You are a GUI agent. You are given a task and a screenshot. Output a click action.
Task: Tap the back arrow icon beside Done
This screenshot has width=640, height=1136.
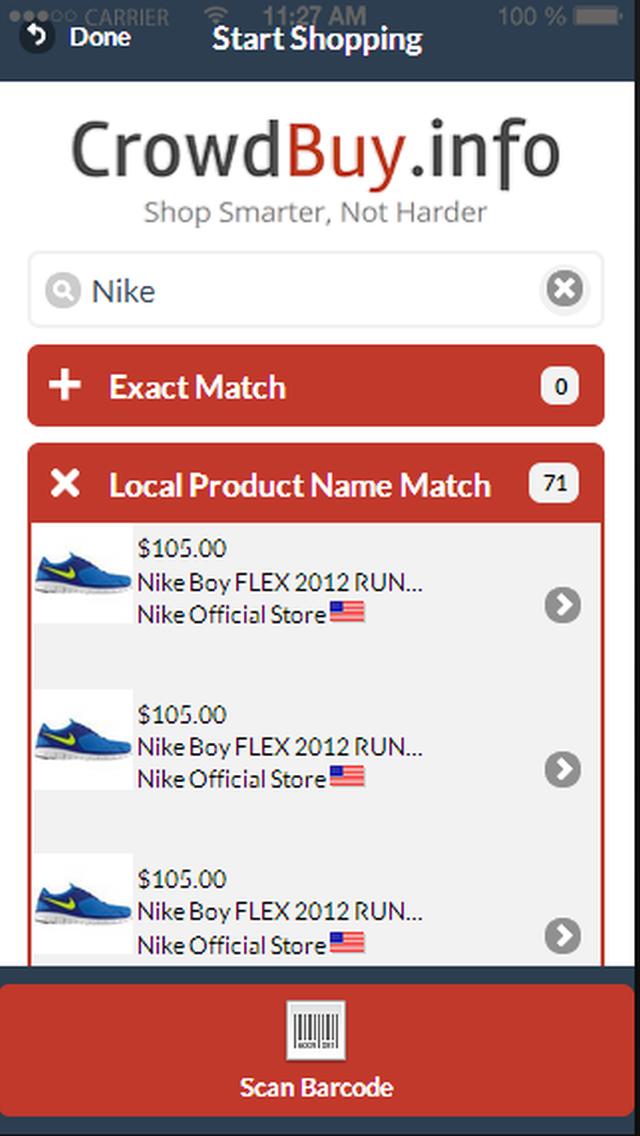click(x=37, y=37)
